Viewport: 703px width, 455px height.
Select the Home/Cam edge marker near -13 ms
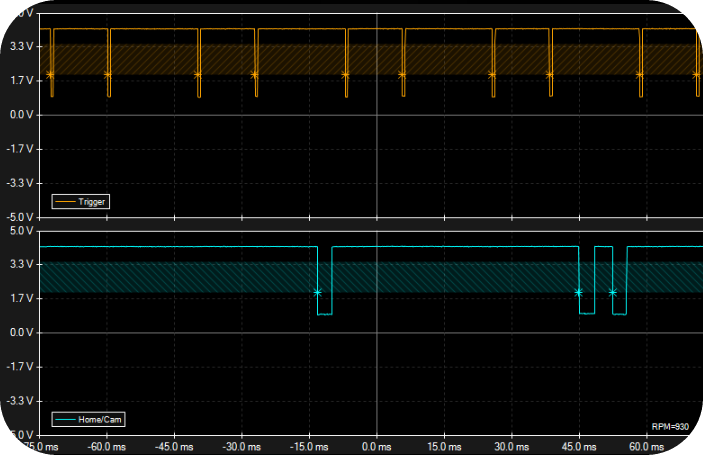(317, 293)
